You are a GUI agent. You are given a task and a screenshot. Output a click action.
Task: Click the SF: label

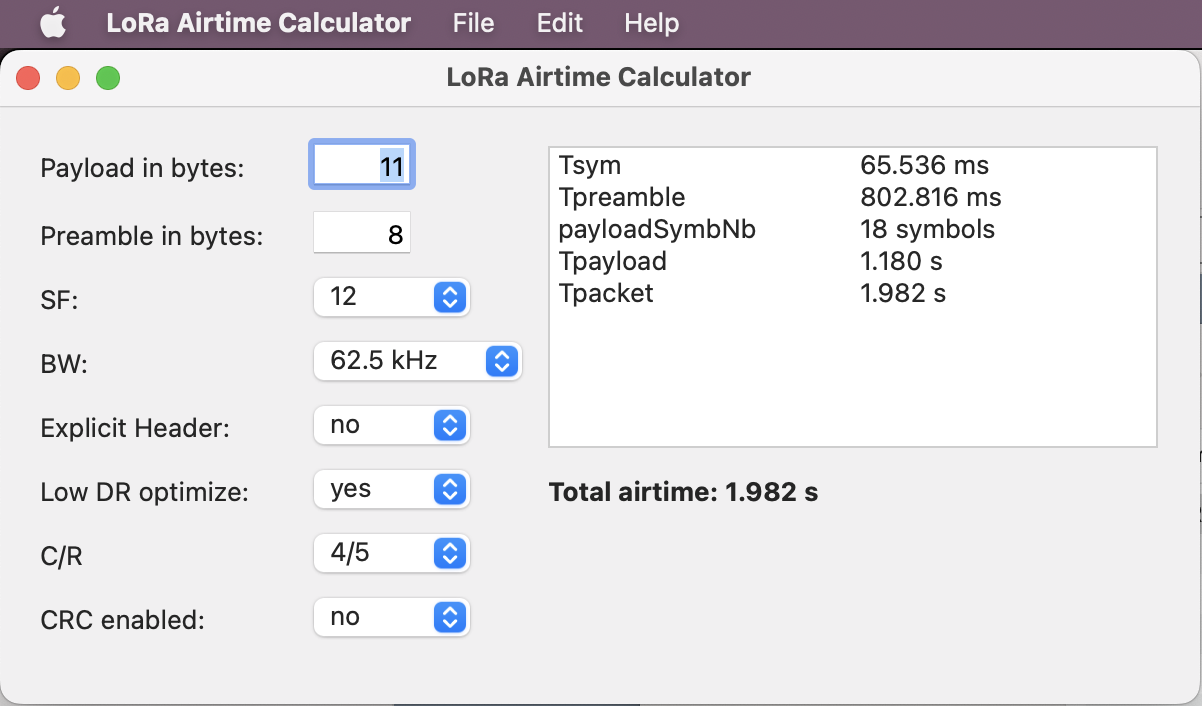point(59,300)
